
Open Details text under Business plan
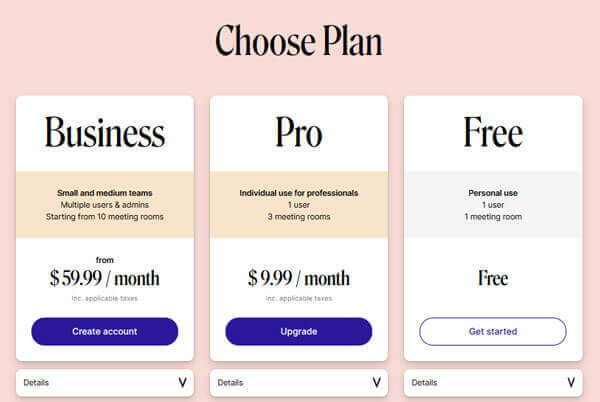point(35,382)
